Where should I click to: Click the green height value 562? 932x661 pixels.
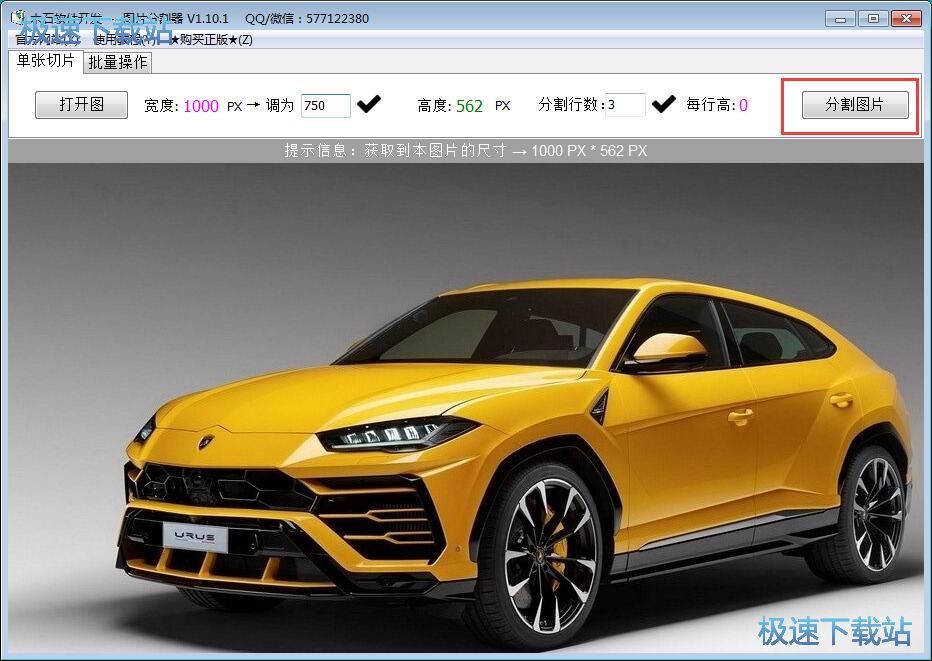[469, 106]
